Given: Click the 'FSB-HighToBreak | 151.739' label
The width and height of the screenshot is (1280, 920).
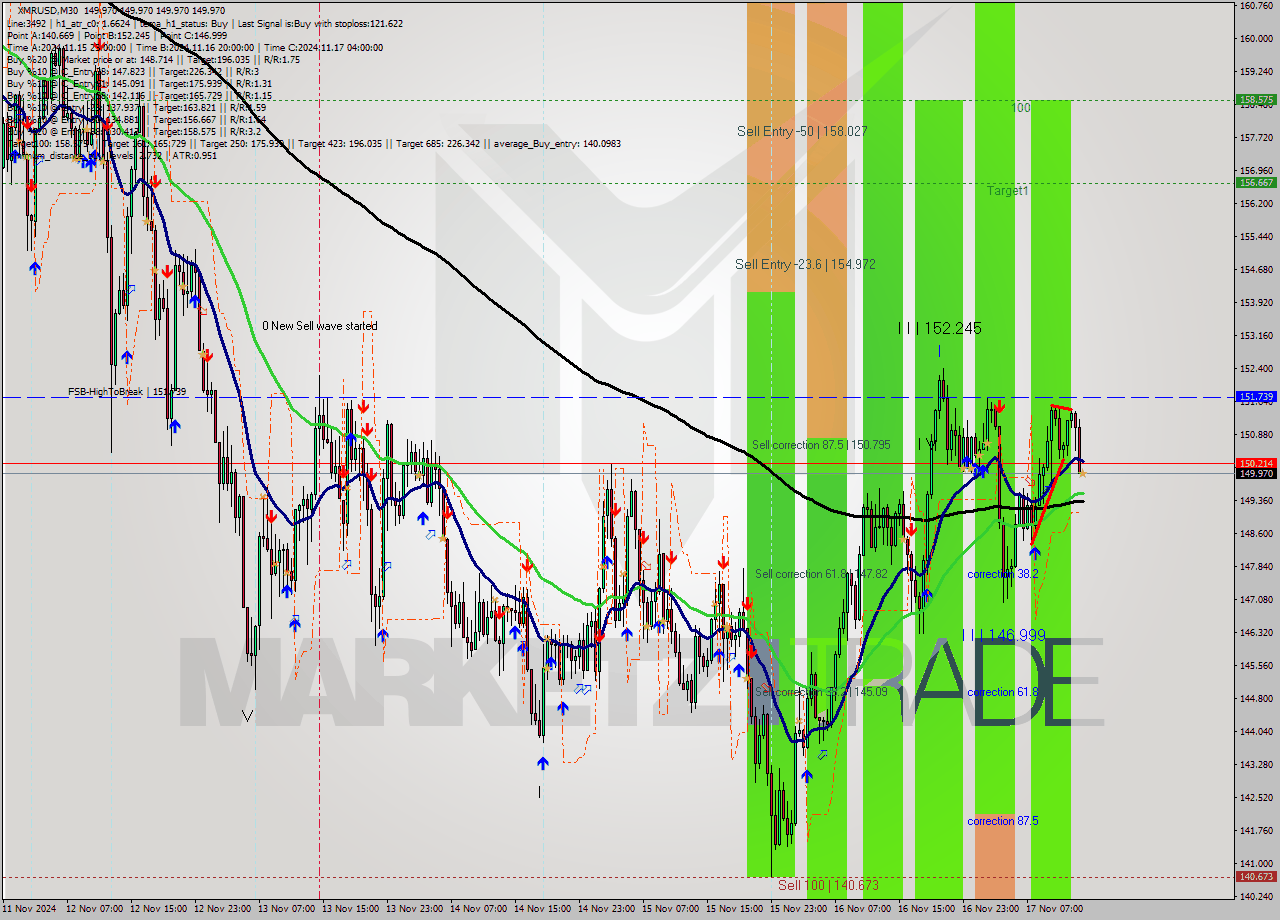Looking at the screenshot, I should (x=127, y=392).
